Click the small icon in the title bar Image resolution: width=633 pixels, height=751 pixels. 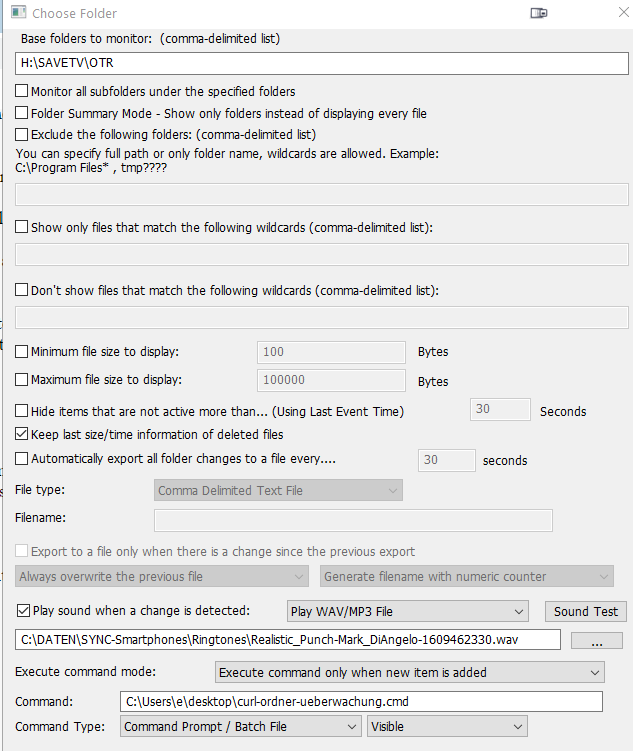tap(538, 13)
